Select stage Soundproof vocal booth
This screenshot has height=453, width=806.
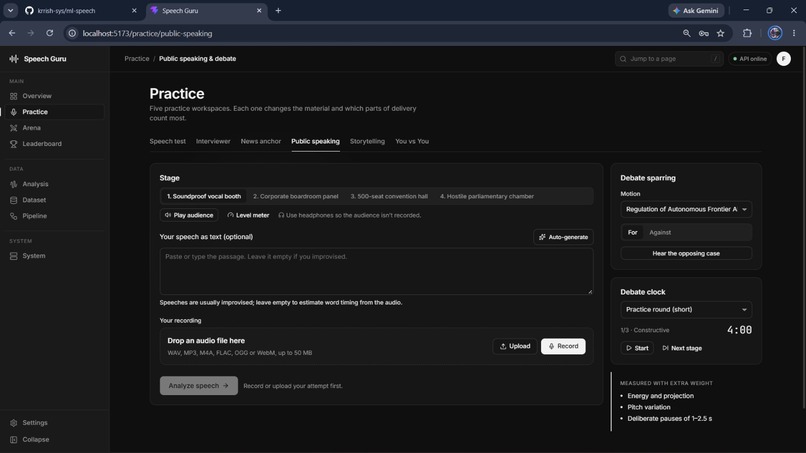(204, 196)
